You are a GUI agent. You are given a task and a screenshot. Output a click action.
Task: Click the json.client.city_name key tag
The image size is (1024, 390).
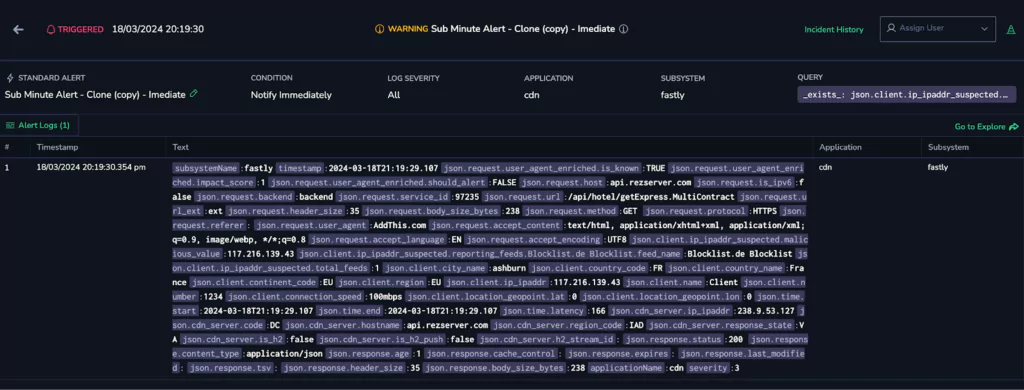coord(436,268)
